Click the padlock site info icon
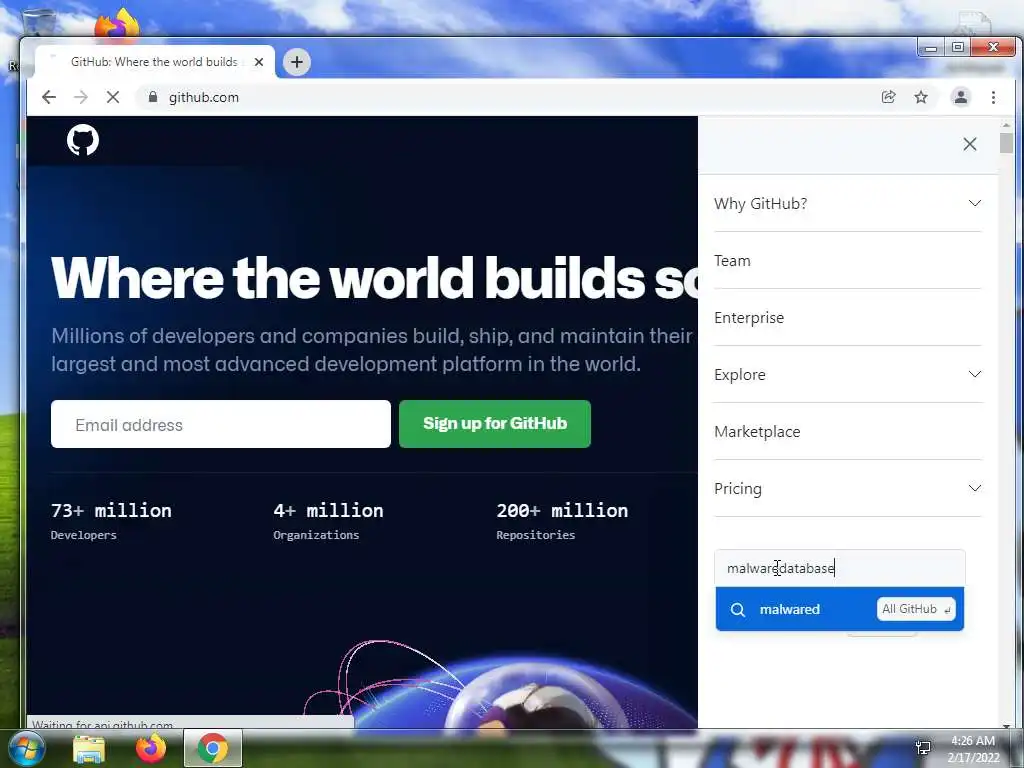Viewport: 1024px width, 768px height. point(153,97)
